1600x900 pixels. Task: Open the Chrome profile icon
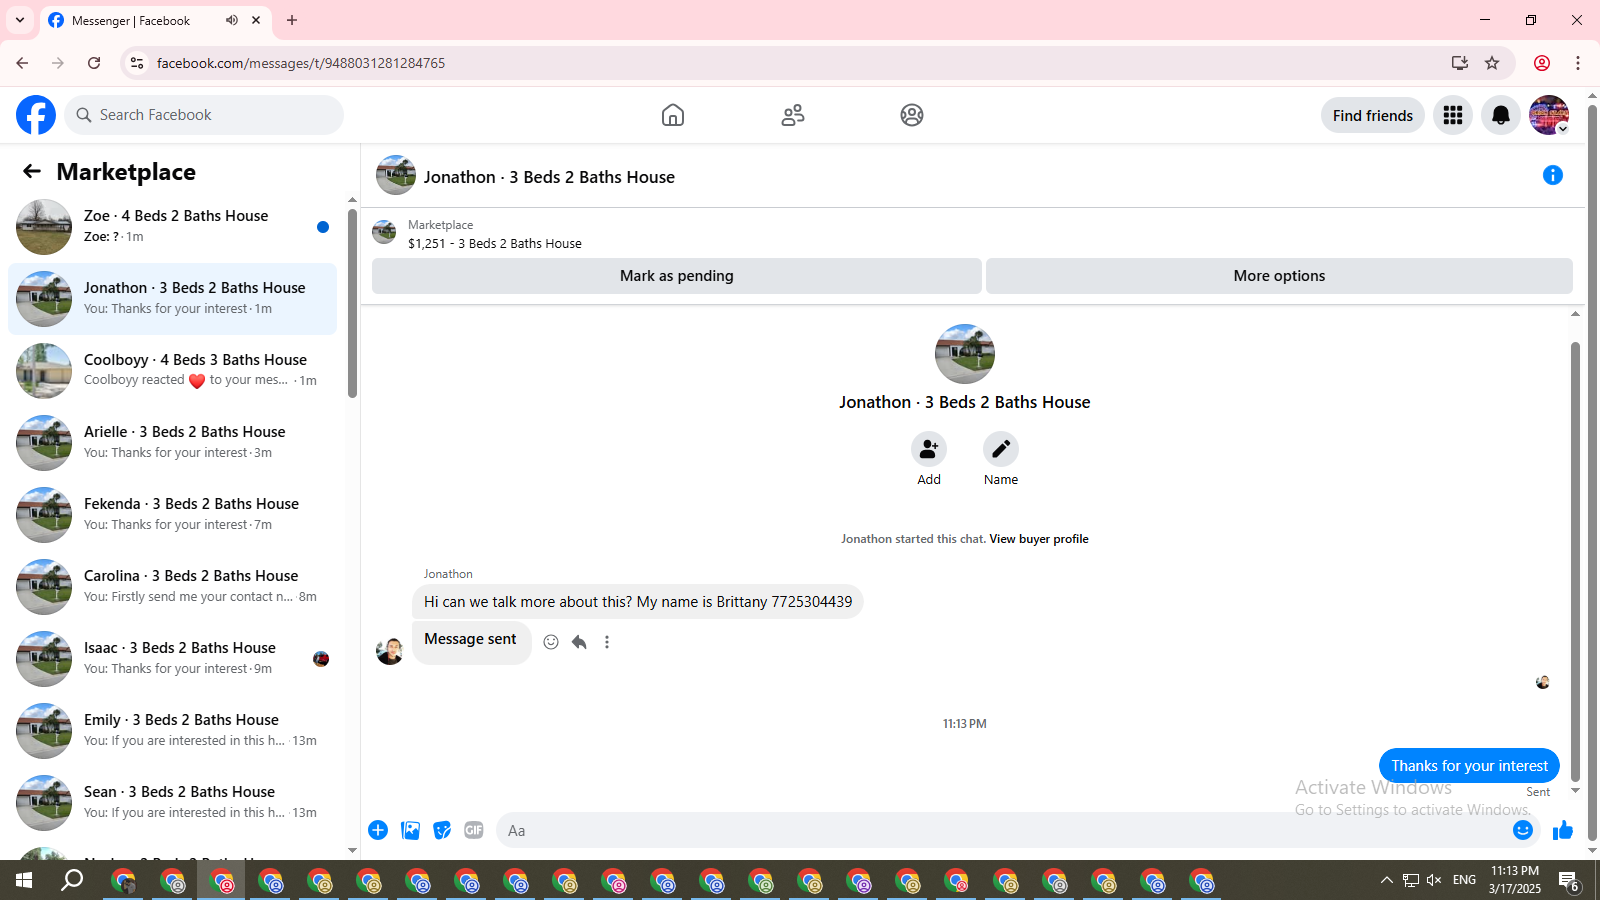pos(1542,63)
